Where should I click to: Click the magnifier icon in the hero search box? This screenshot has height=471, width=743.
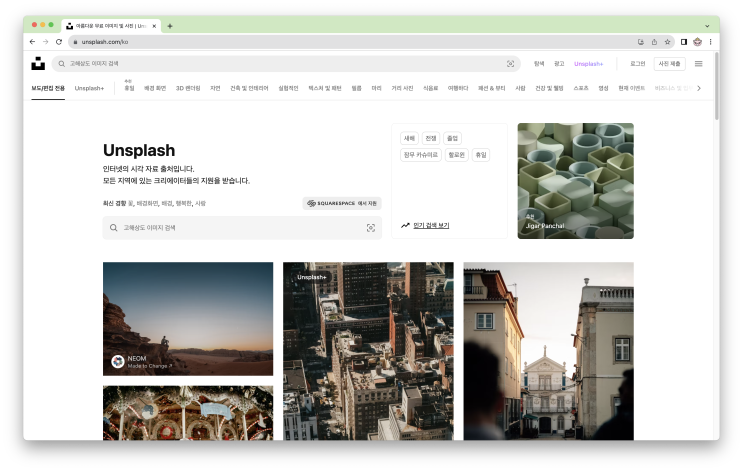pos(114,228)
